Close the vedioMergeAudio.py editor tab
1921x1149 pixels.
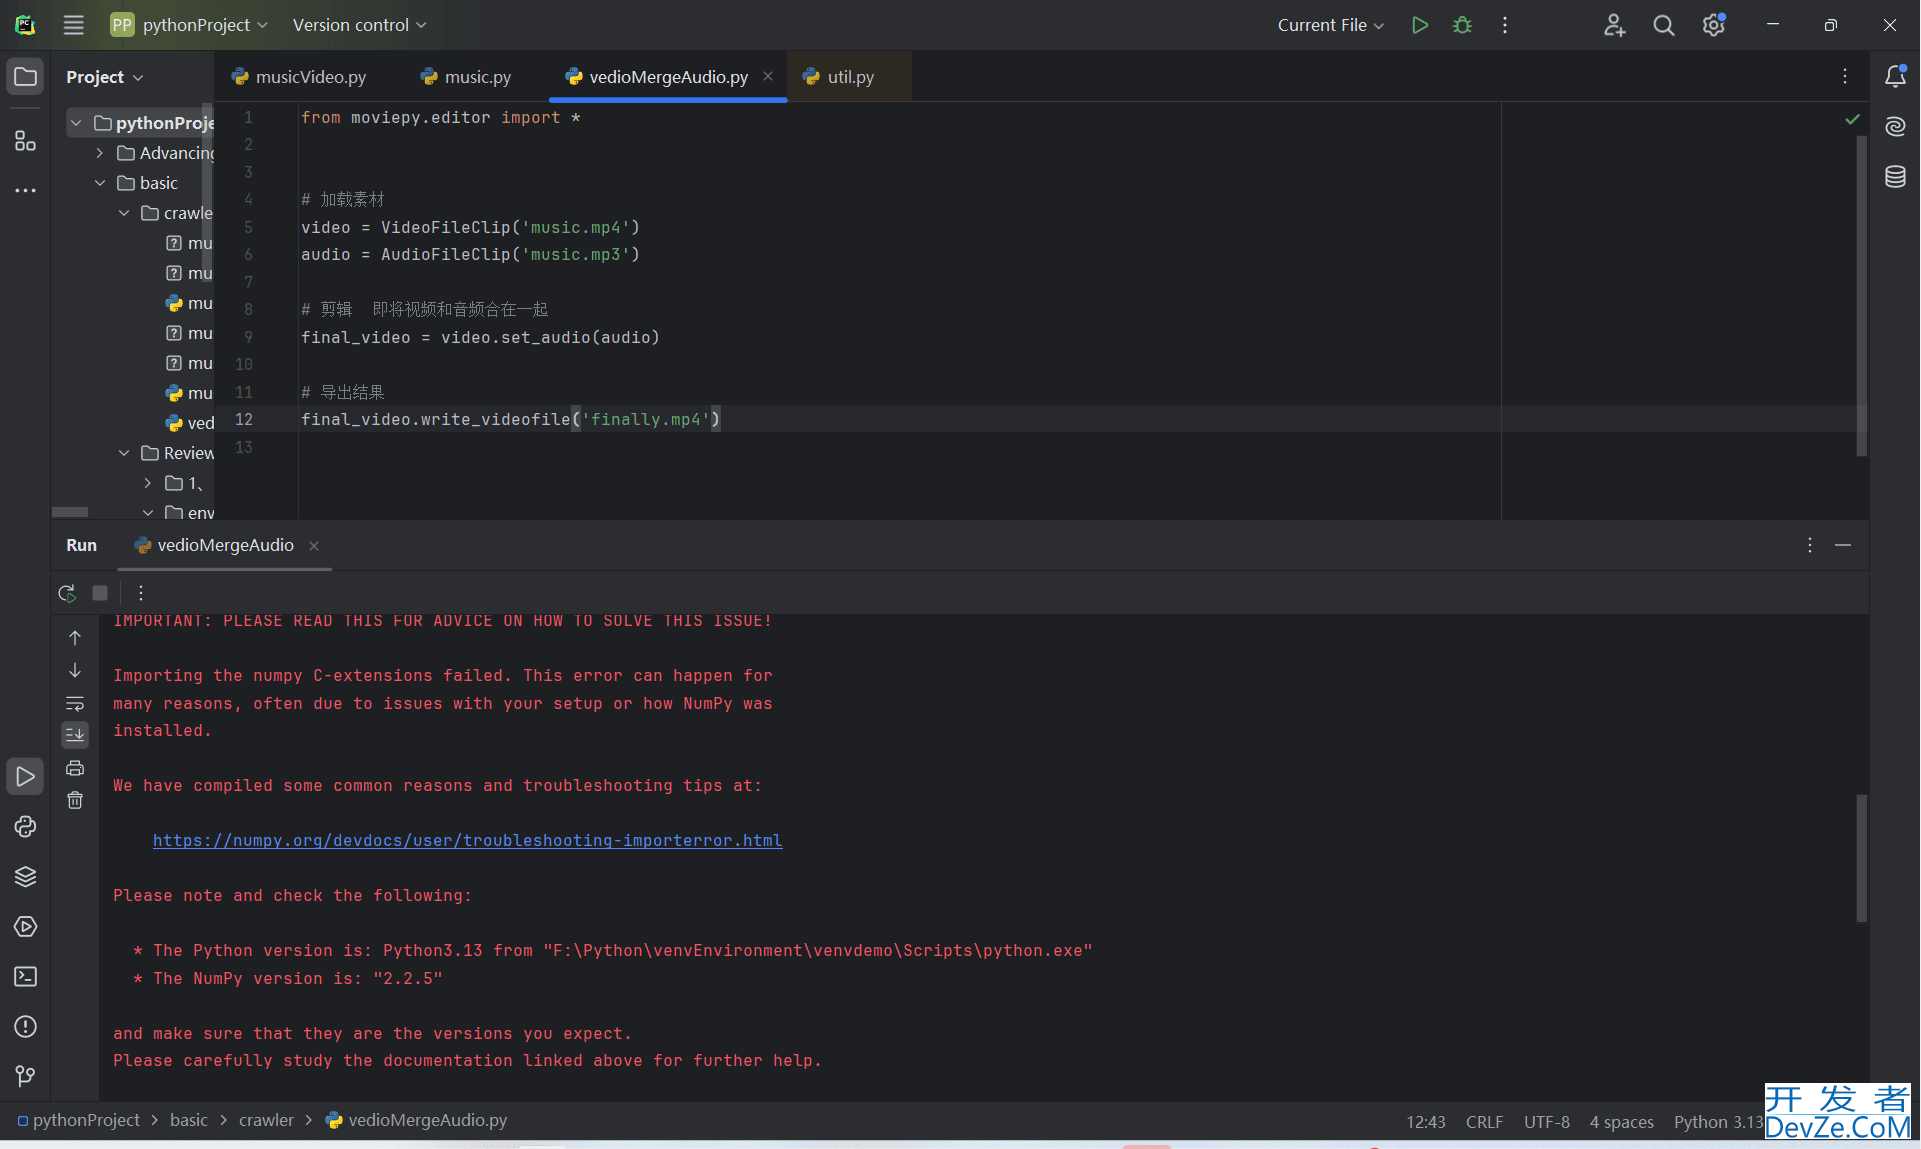click(x=768, y=76)
